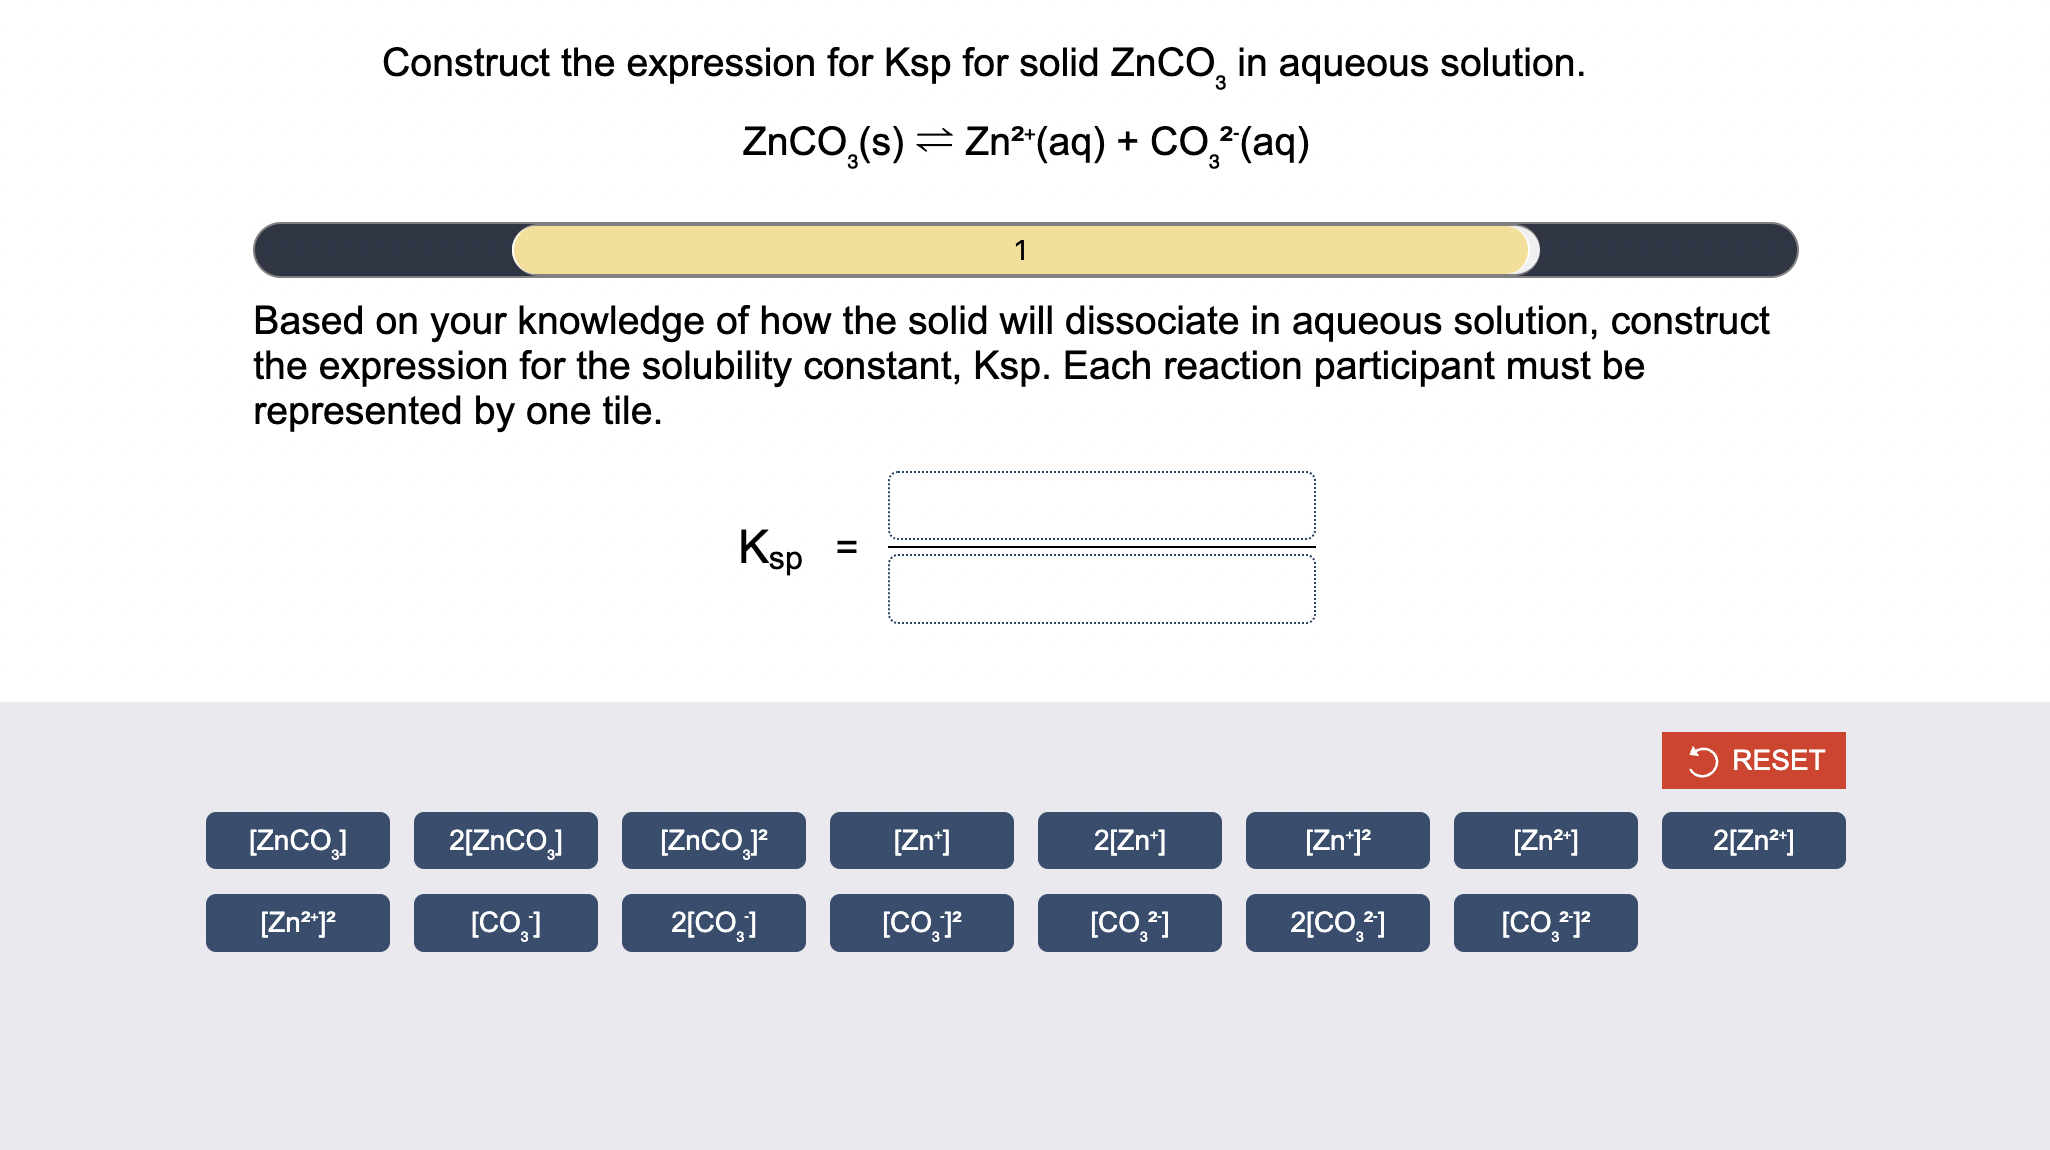Select the [Zn²⁺]² tile
The height and width of the screenshot is (1150, 2050).
click(x=296, y=922)
